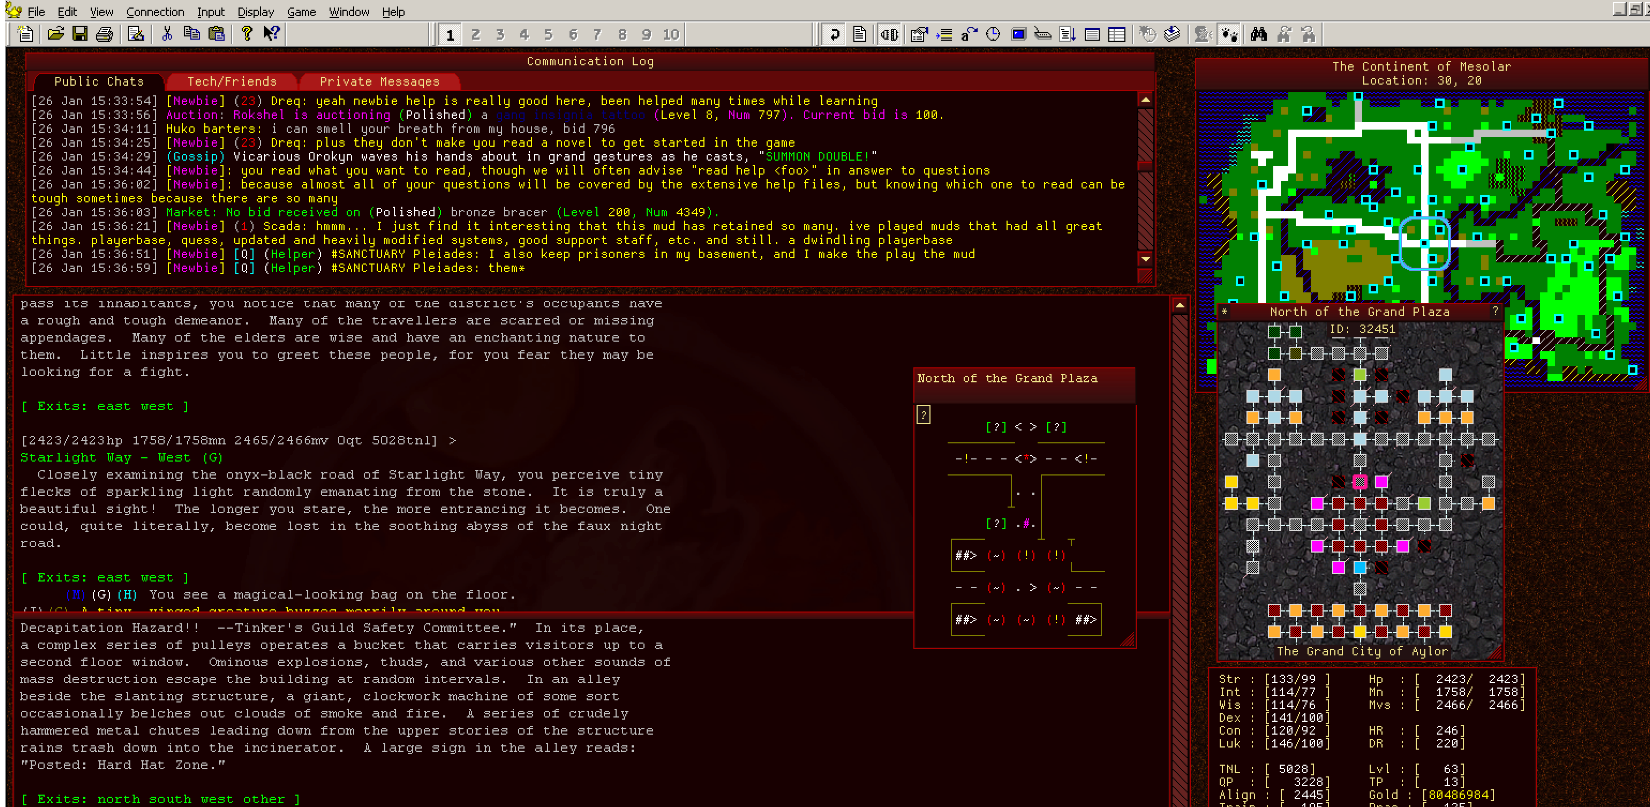Paste from clipboard toolbar icon

tap(216, 34)
